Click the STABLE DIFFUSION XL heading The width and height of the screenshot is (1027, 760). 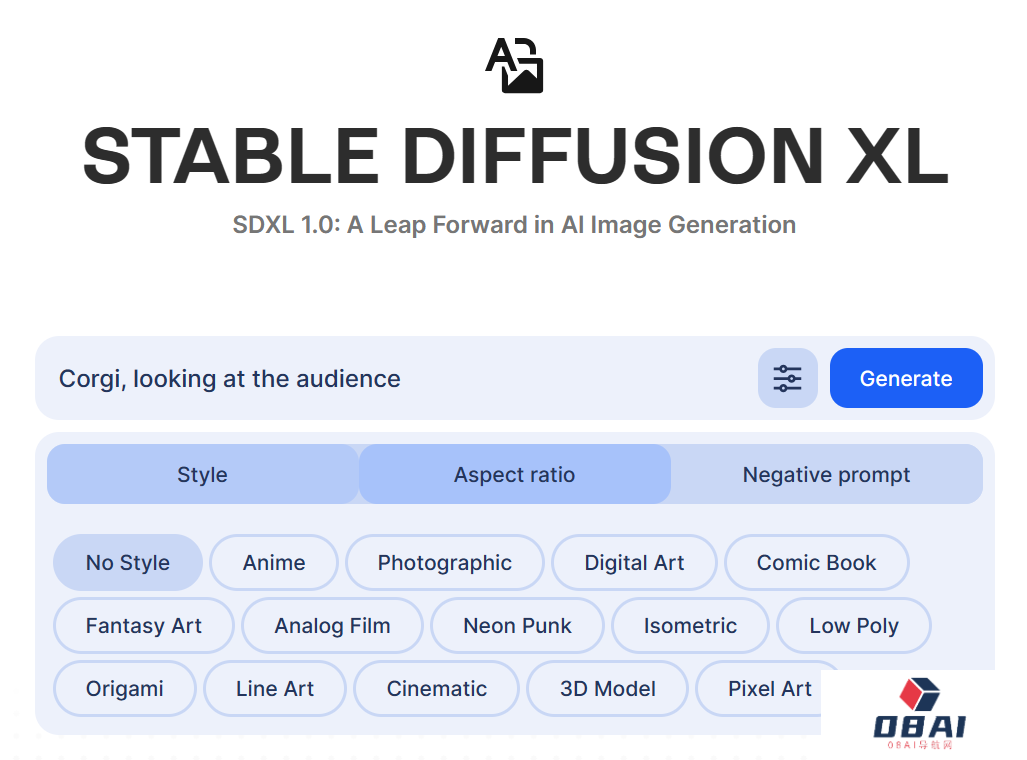pos(515,155)
